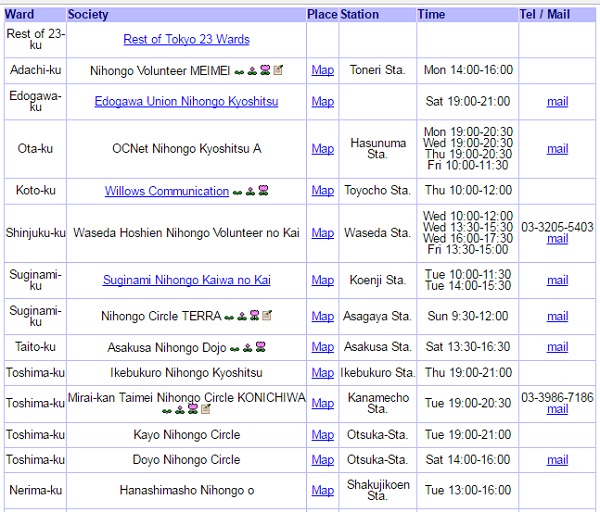Open Map for Waseda Hoshien Volunteer no Kai
The image size is (600, 512).
click(x=323, y=233)
